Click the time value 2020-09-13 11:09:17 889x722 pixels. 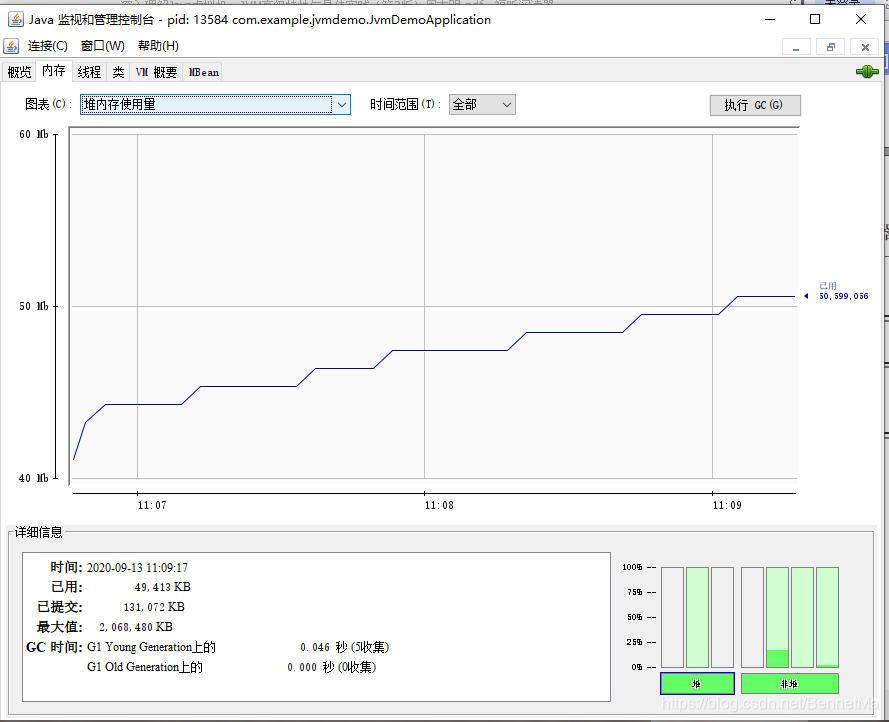[x=137, y=568]
